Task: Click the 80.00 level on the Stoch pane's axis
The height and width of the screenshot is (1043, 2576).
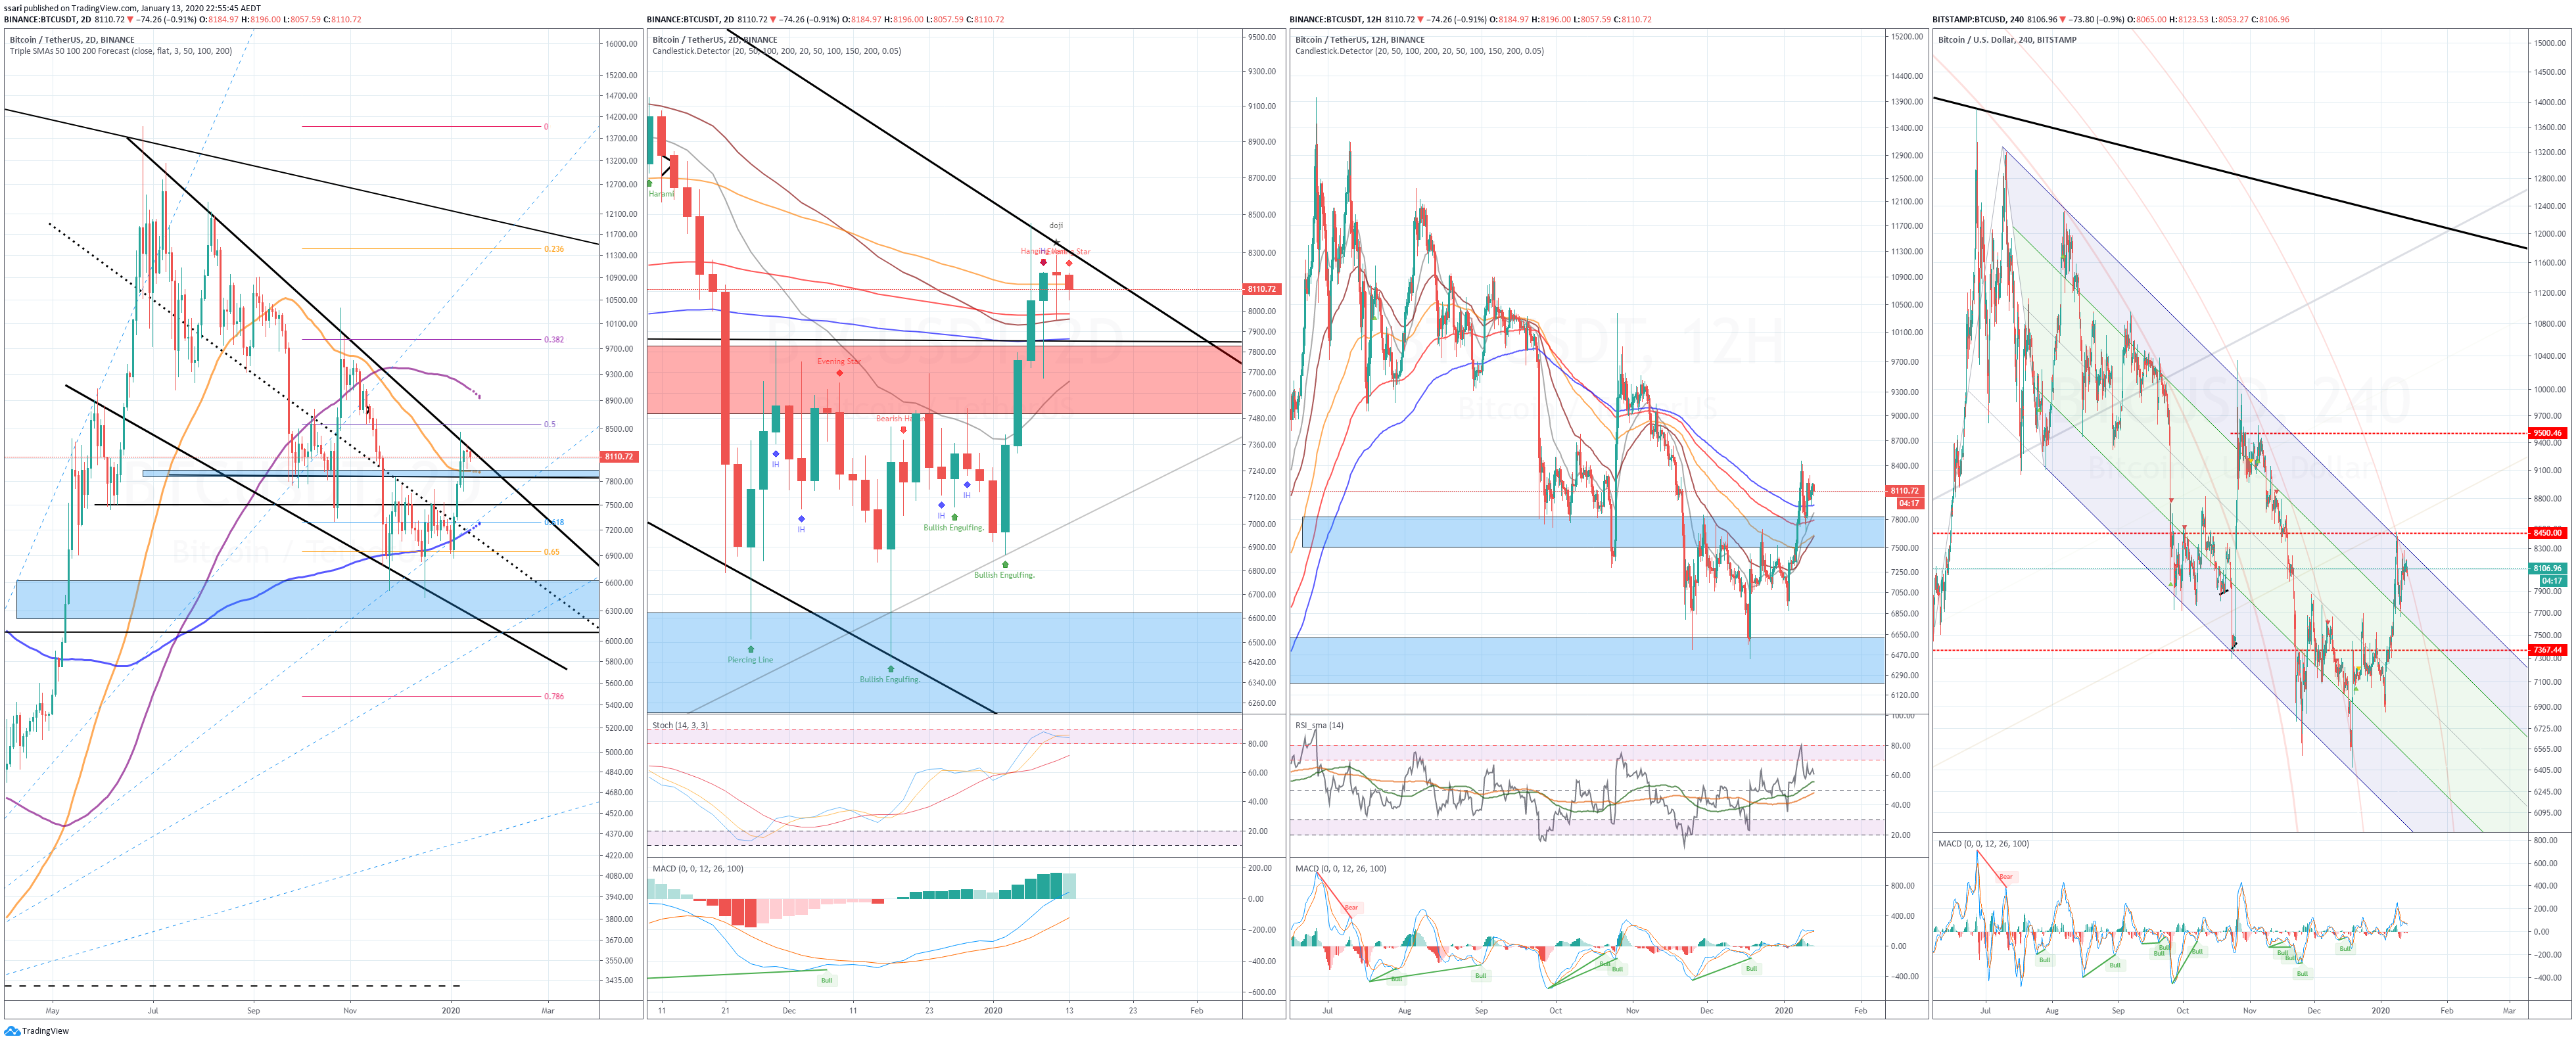Action: (x=1258, y=744)
